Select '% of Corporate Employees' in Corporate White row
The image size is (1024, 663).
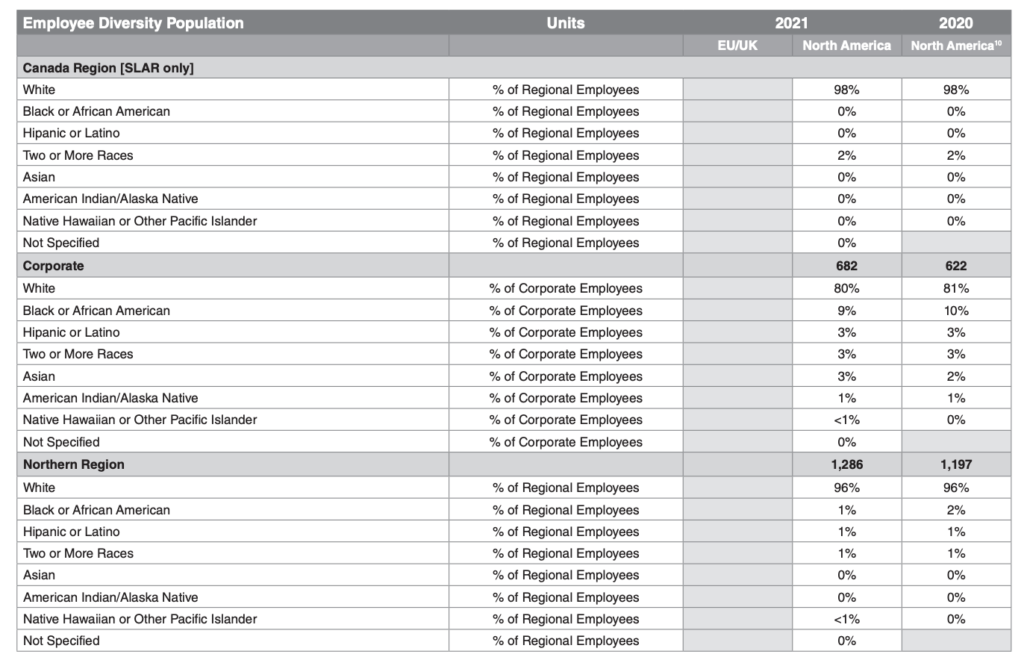click(x=566, y=289)
